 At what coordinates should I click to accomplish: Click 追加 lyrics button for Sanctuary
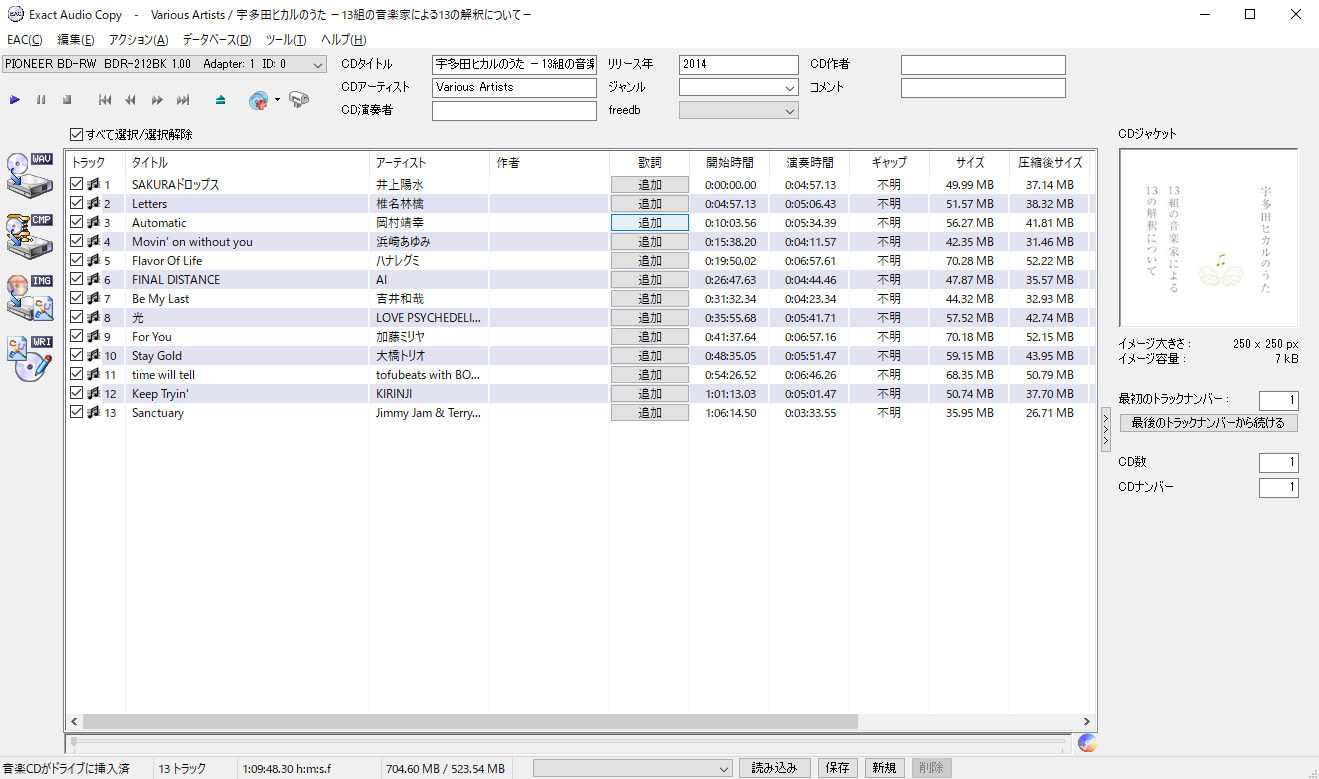coord(650,412)
